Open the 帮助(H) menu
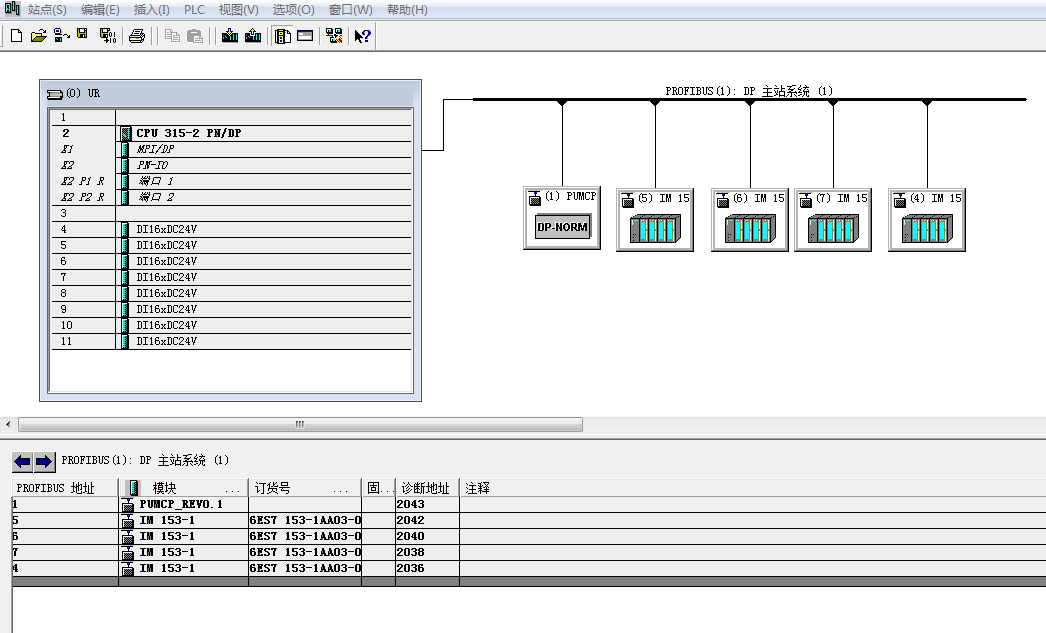 pos(407,10)
